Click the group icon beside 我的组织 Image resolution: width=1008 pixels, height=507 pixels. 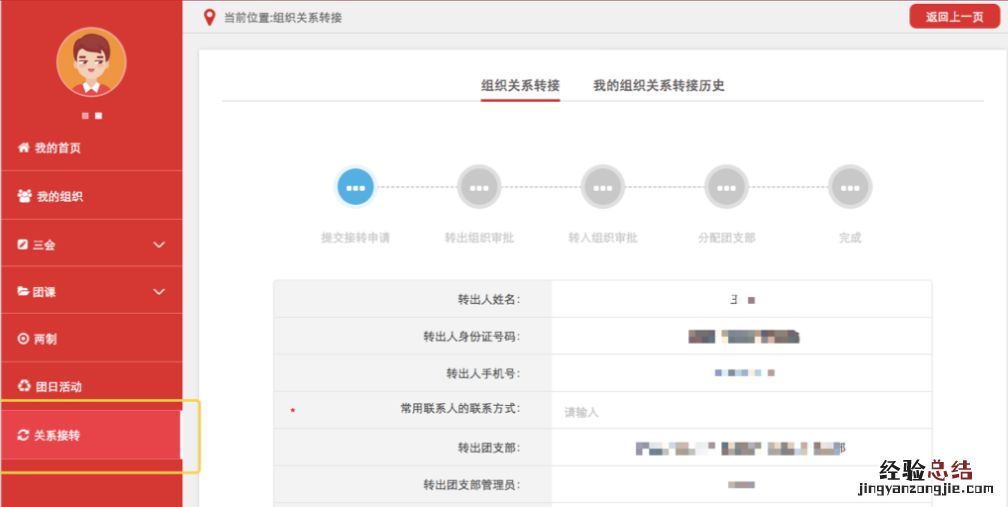(x=25, y=196)
